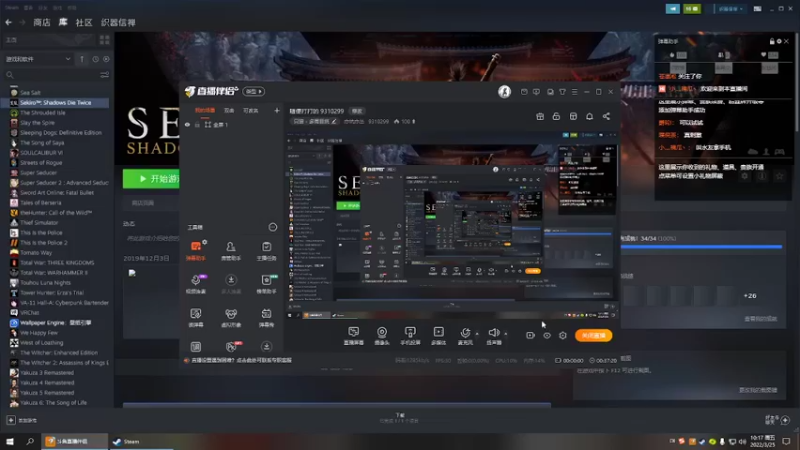Open the Windows Start button

[10, 441]
